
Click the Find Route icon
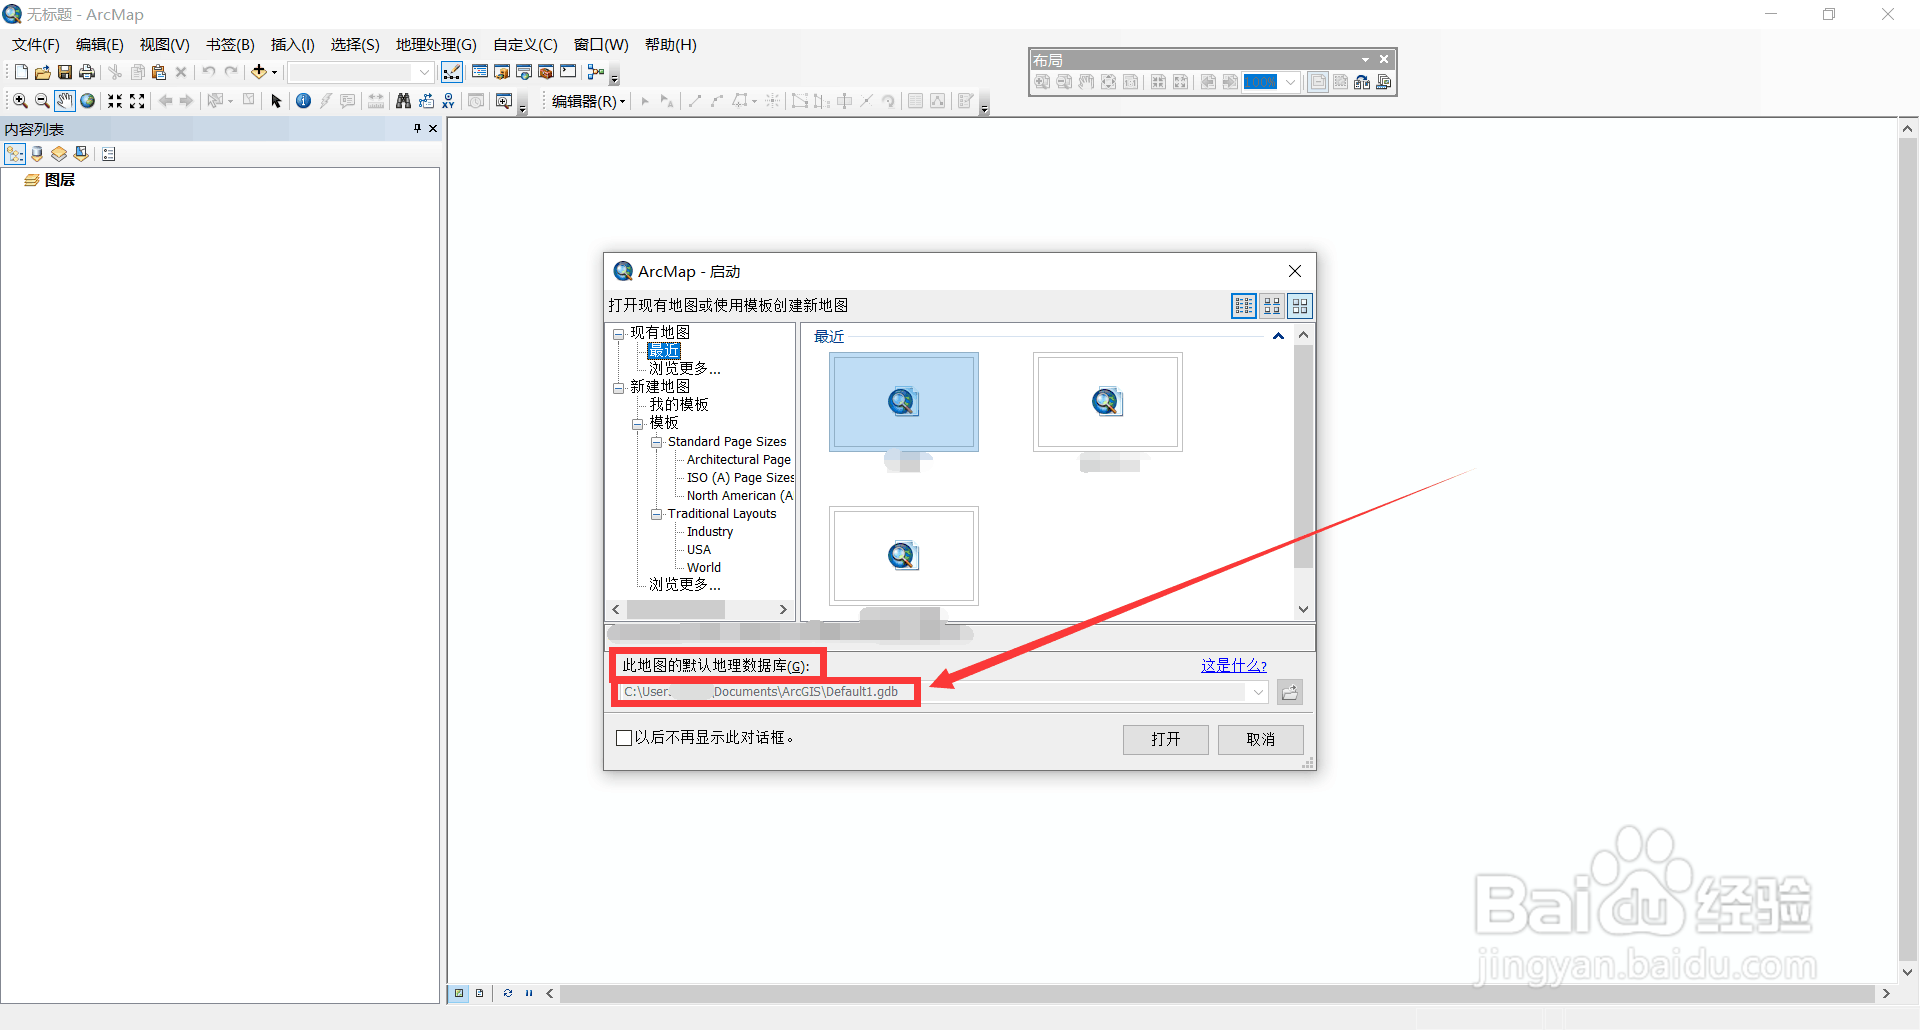(x=426, y=101)
